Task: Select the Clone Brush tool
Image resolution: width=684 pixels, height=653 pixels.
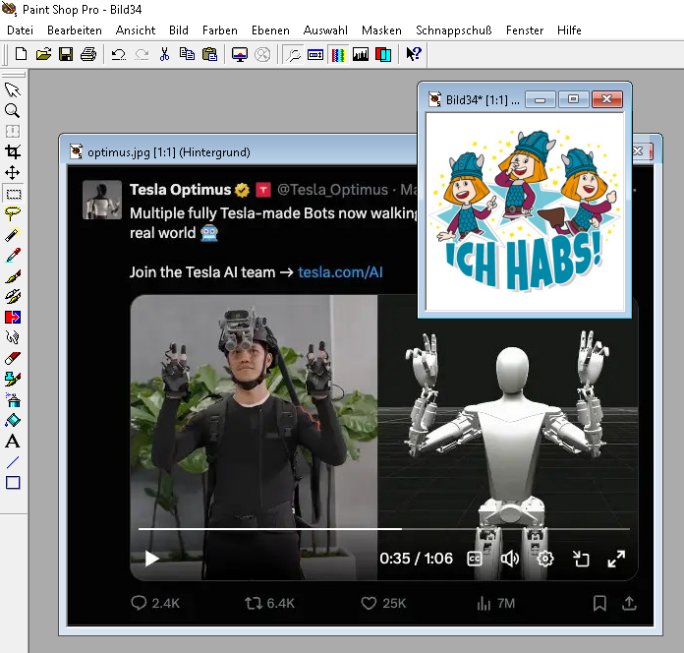Action: [x=13, y=297]
